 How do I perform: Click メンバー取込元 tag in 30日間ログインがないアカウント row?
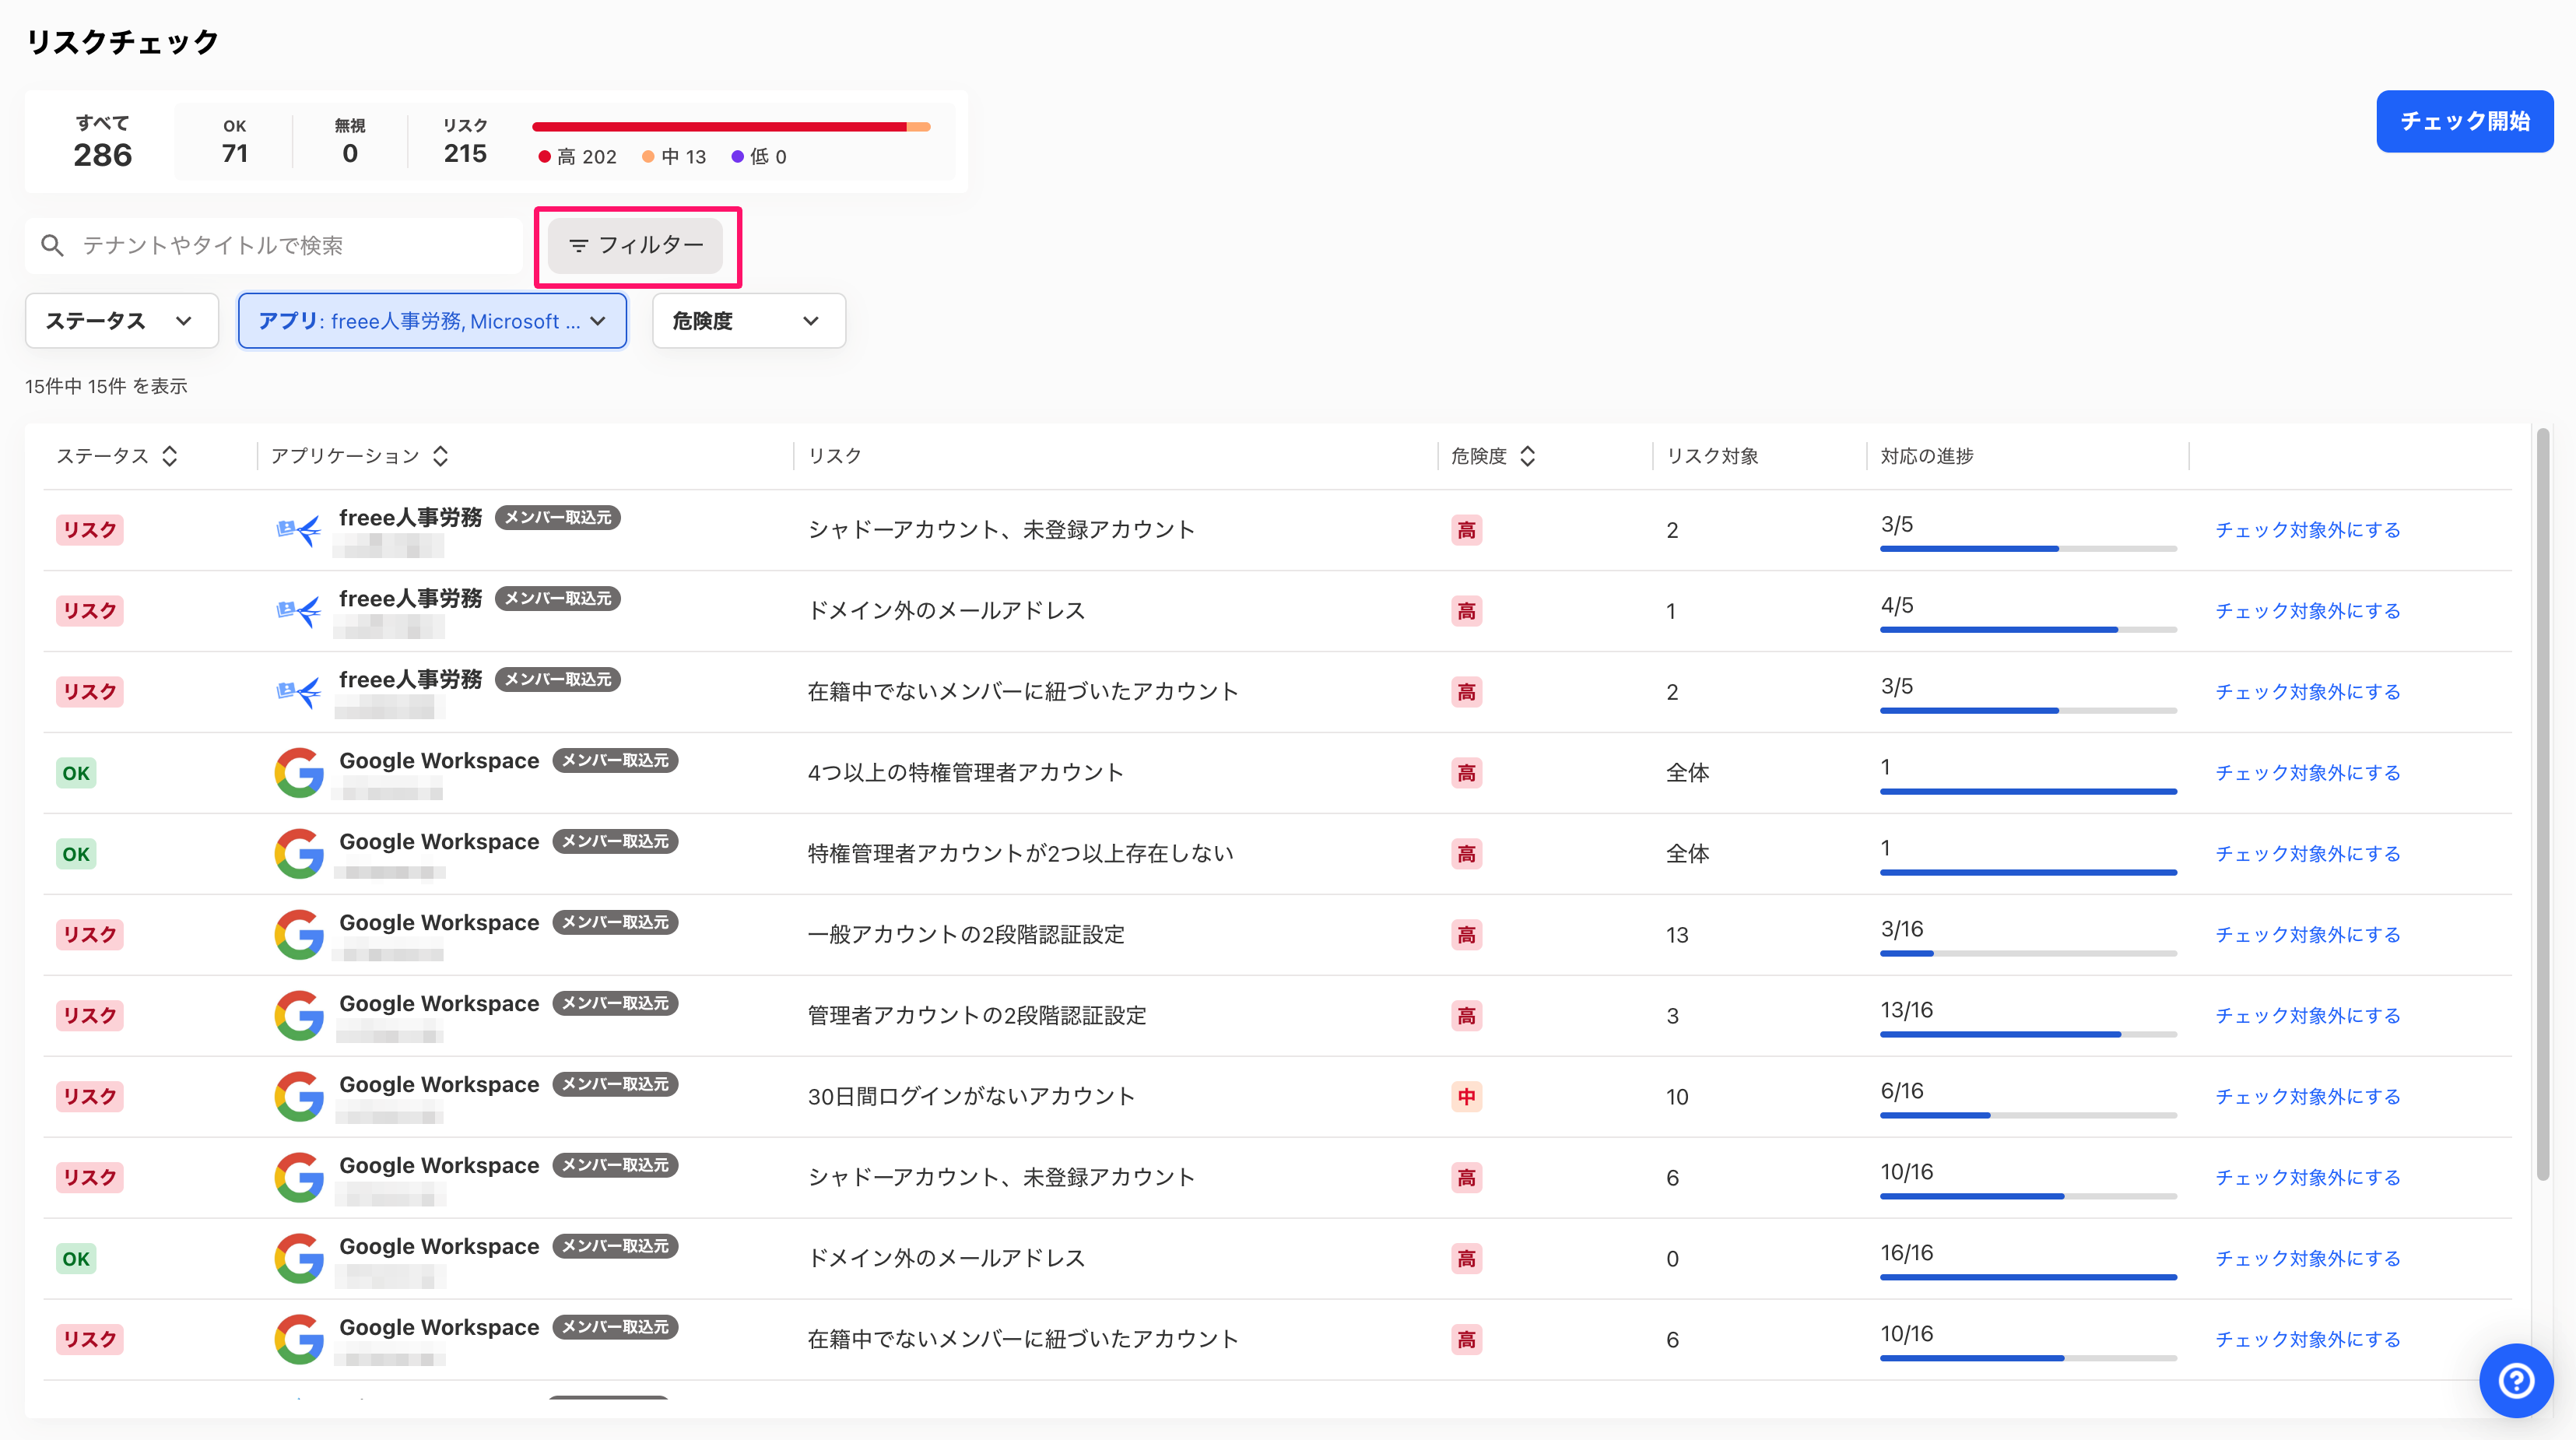(x=615, y=1084)
